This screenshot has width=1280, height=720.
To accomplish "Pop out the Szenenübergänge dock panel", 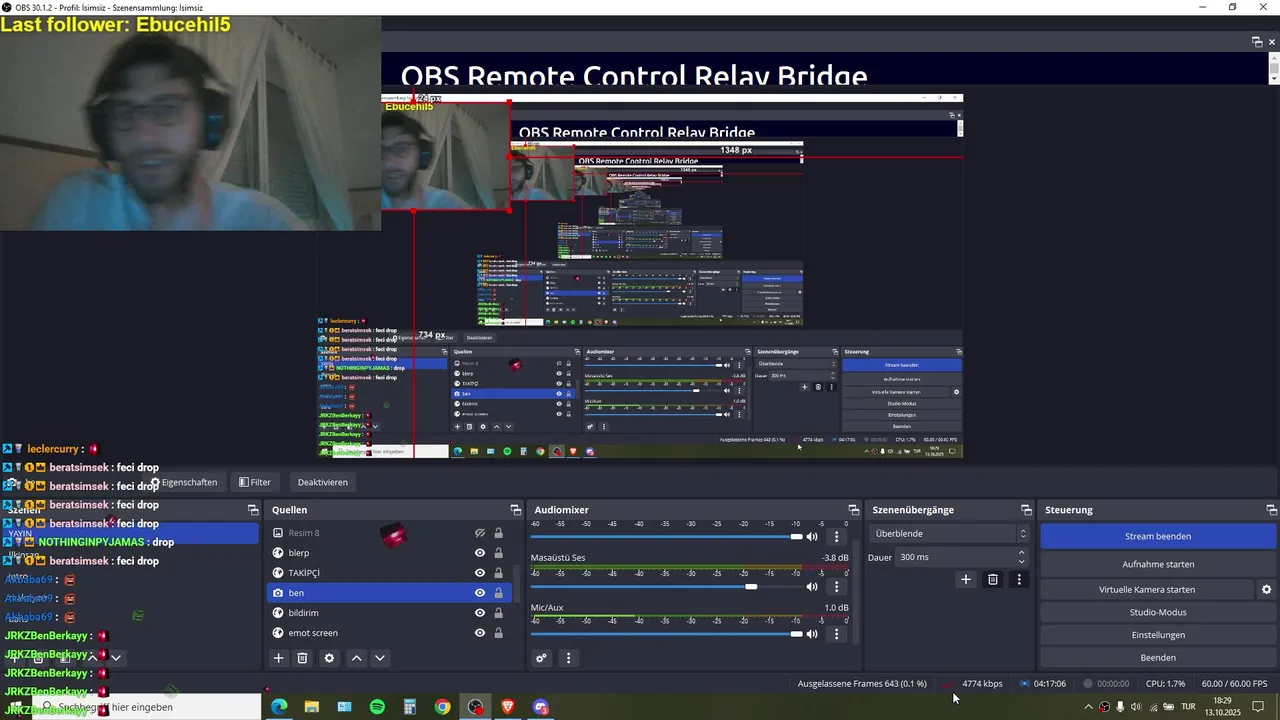I will [x=1026, y=510].
